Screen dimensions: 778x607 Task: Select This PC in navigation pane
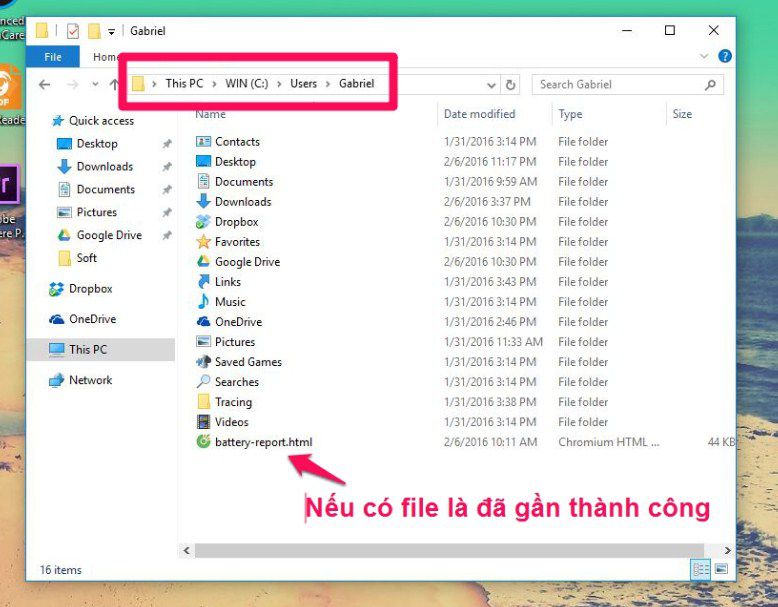point(87,350)
